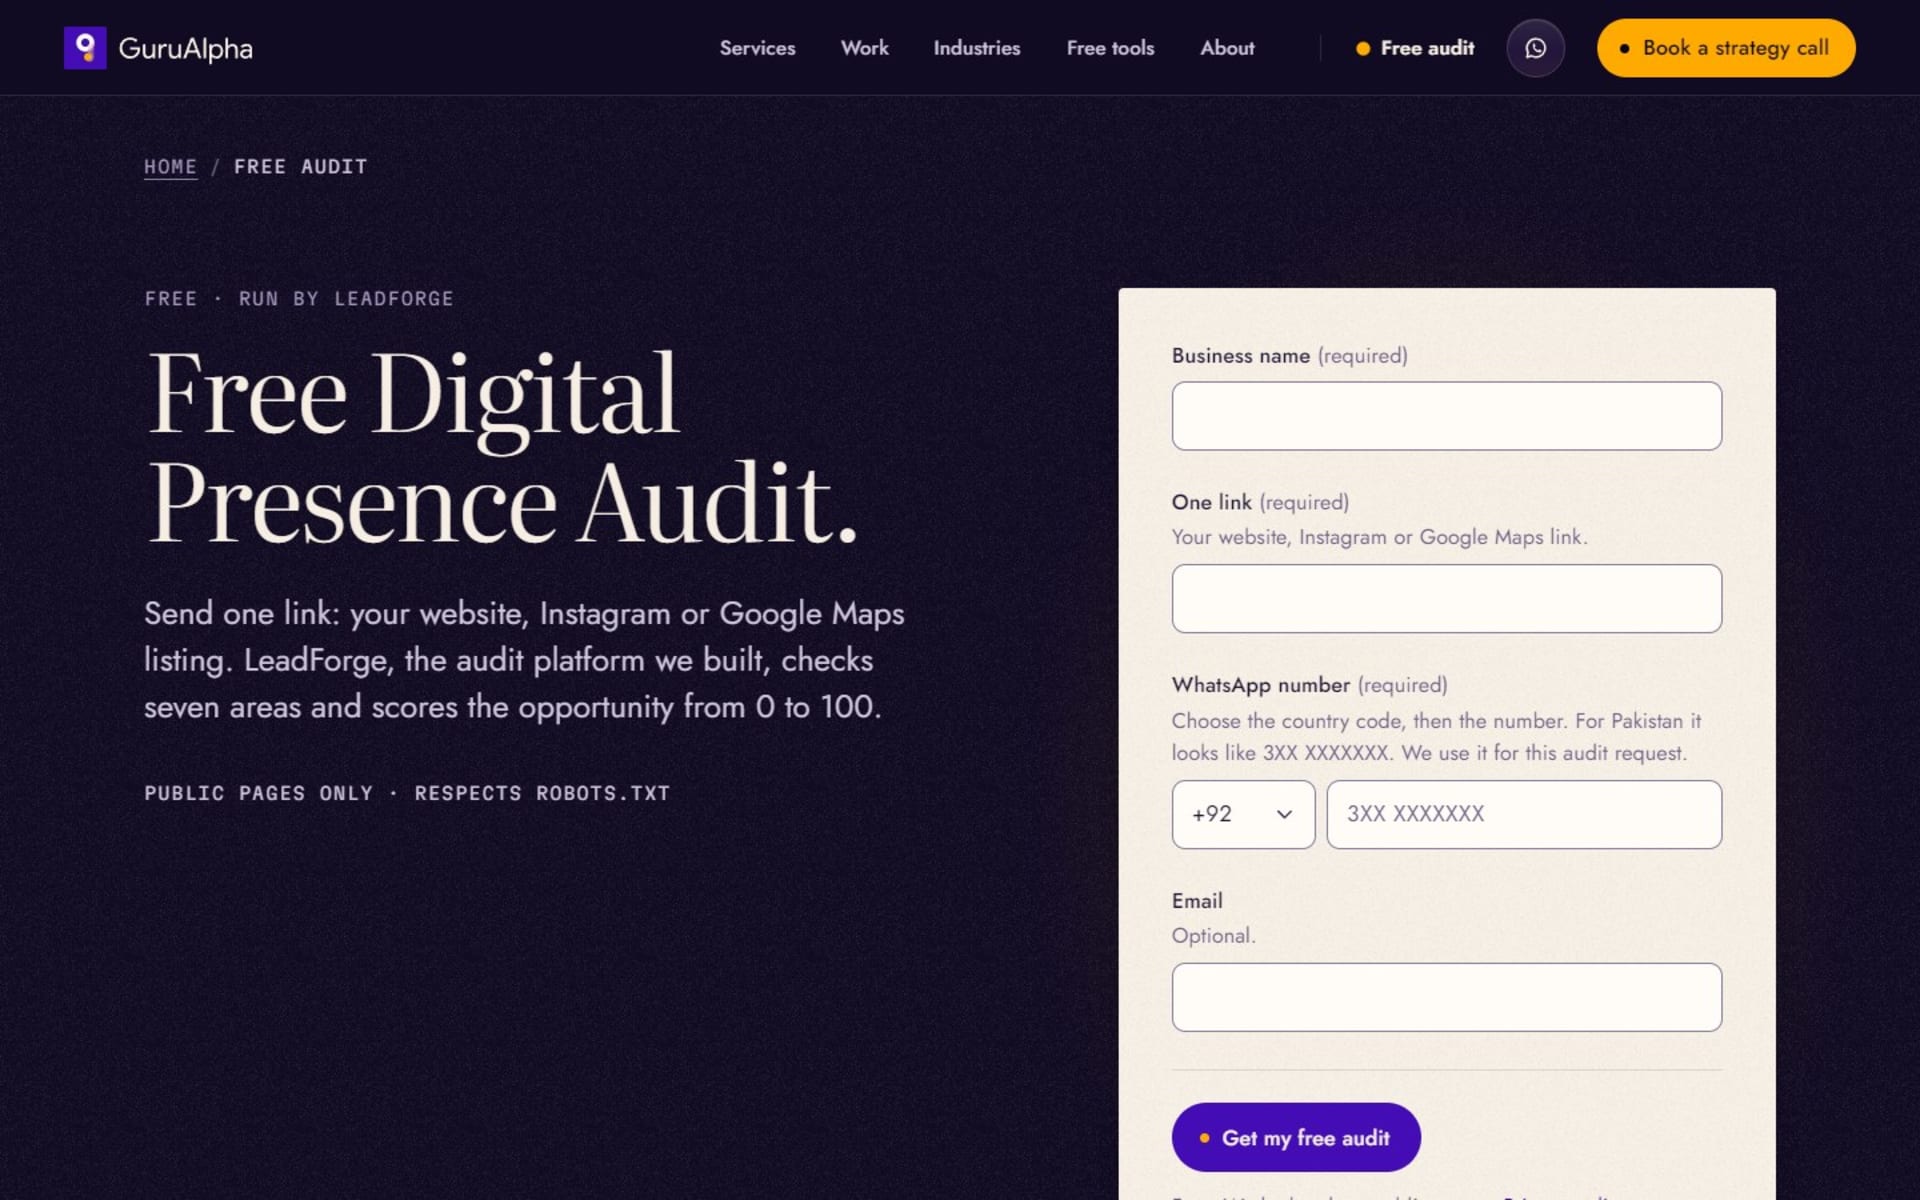
Task: Expand the +92 country code dropdown
Action: tap(1243, 815)
